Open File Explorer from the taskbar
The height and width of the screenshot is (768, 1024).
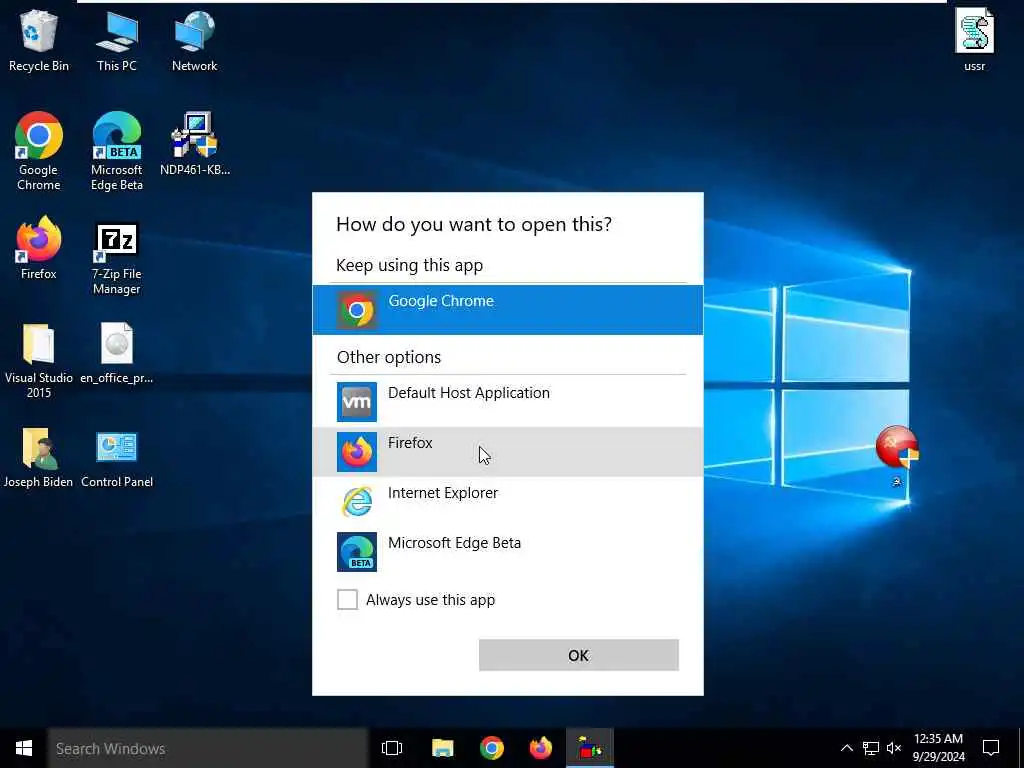click(443, 748)
